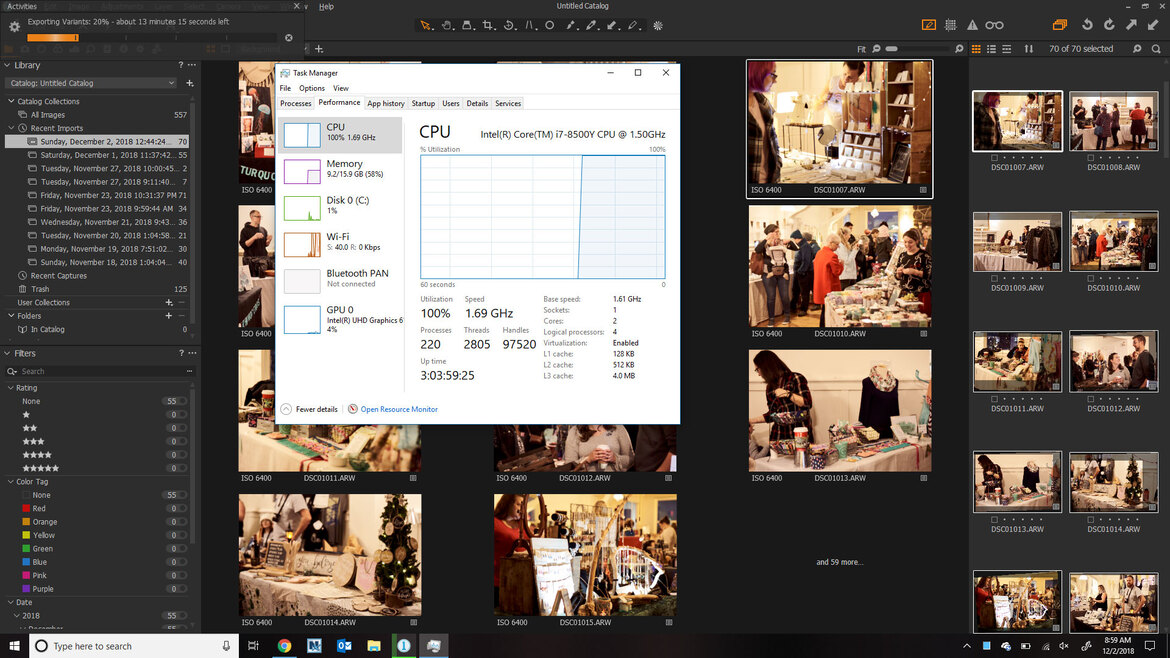Image resolution: width=1170 pixels, height=658 pixels.
Task: Collapse the Rating filter group
Action: coord(11,388)
